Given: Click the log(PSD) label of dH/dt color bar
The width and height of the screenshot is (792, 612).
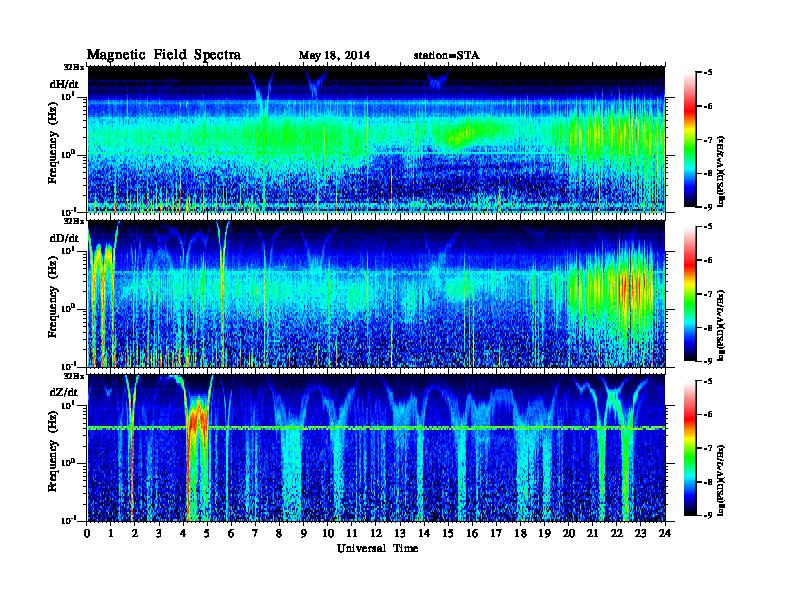Looking at the screenshot, I should coord(721,171).
